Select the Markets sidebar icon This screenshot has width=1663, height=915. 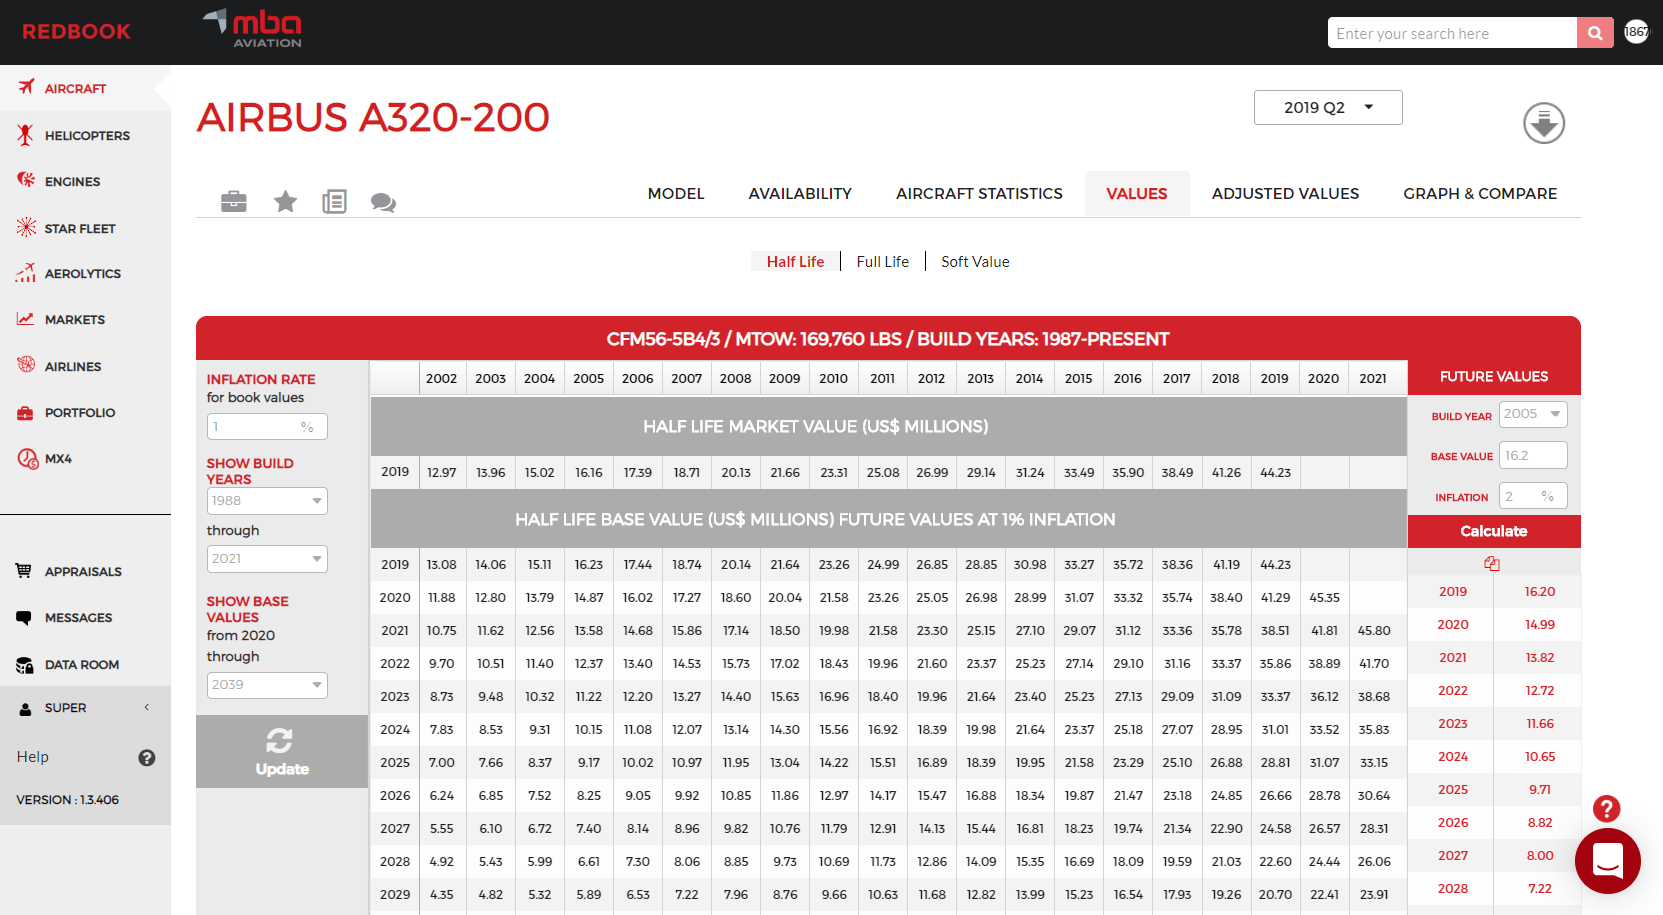(x=24, y=319)
